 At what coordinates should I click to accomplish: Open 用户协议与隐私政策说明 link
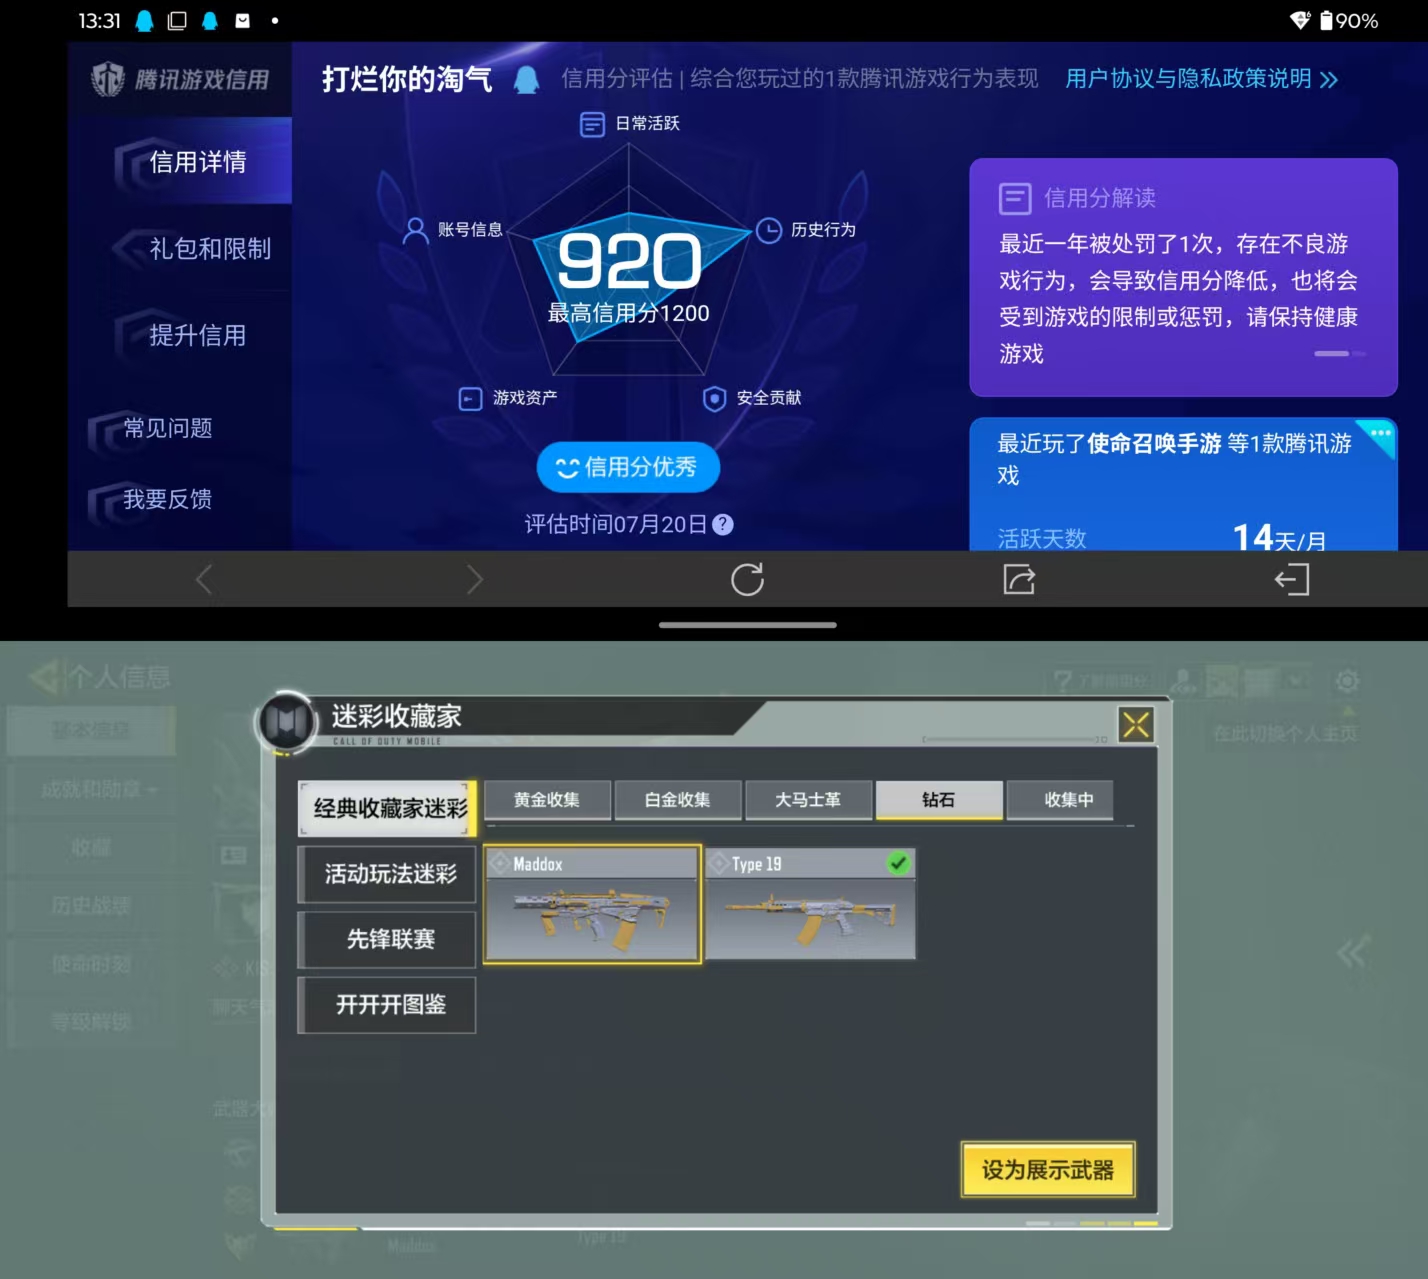[1202, 79]
